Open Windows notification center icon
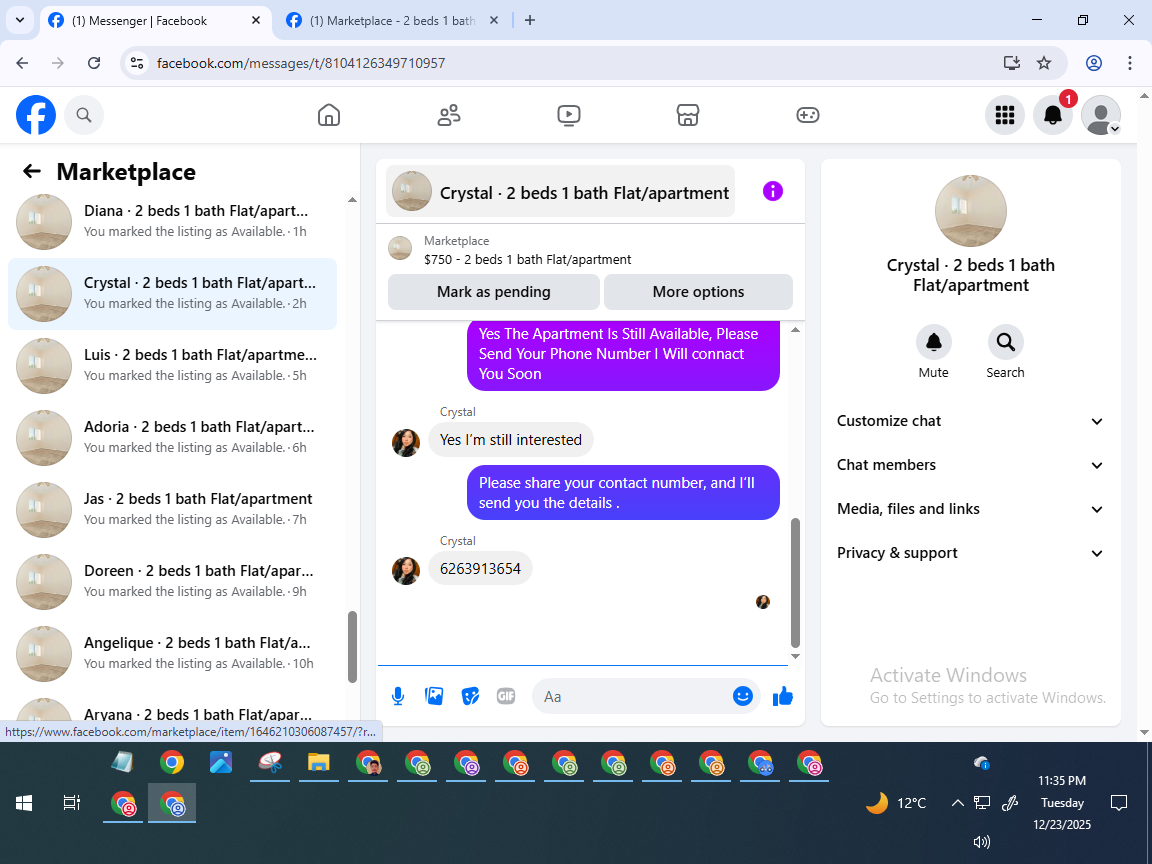This screenshot has height=864, width=1152. (1119, 803)
